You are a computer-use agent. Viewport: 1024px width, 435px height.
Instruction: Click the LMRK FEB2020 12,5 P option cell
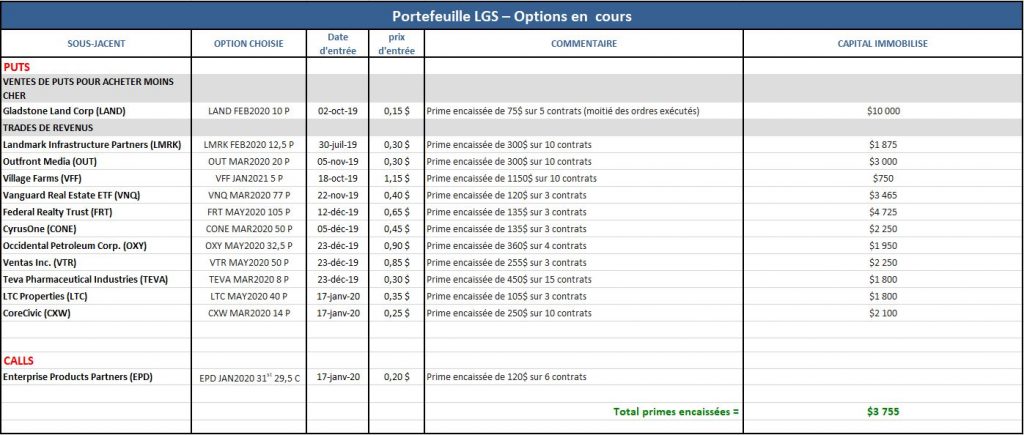248,144
